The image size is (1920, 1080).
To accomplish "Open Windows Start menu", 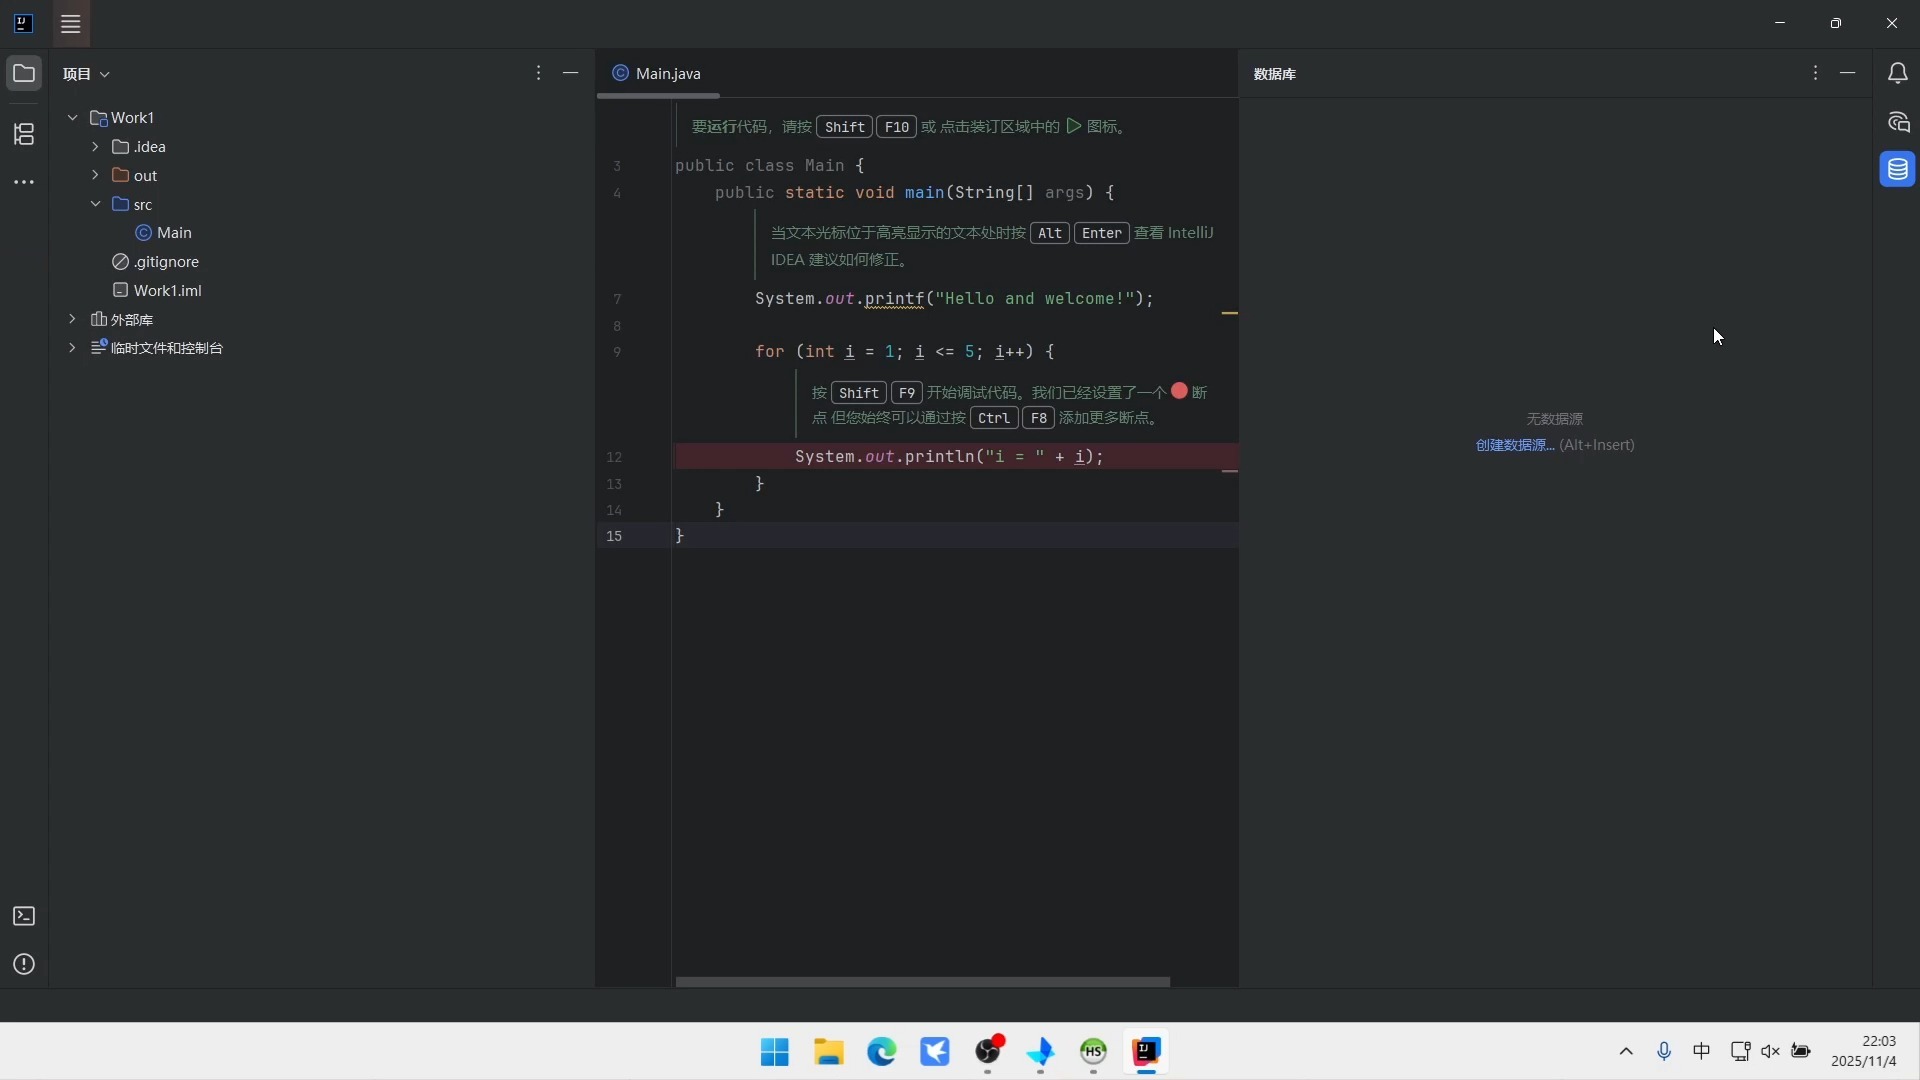I will (x=774, y=1052).
